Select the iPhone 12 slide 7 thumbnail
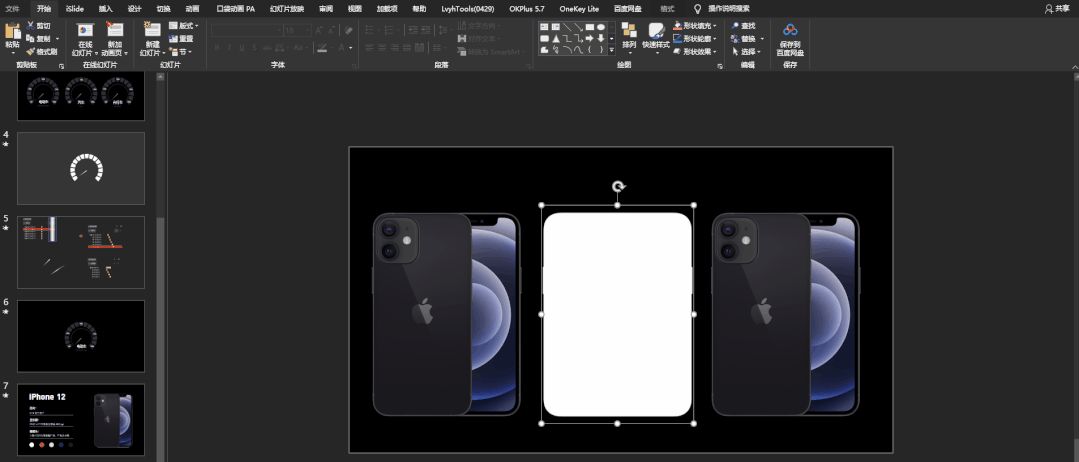This screenshot has height=462, width=1079. point(81,419)
